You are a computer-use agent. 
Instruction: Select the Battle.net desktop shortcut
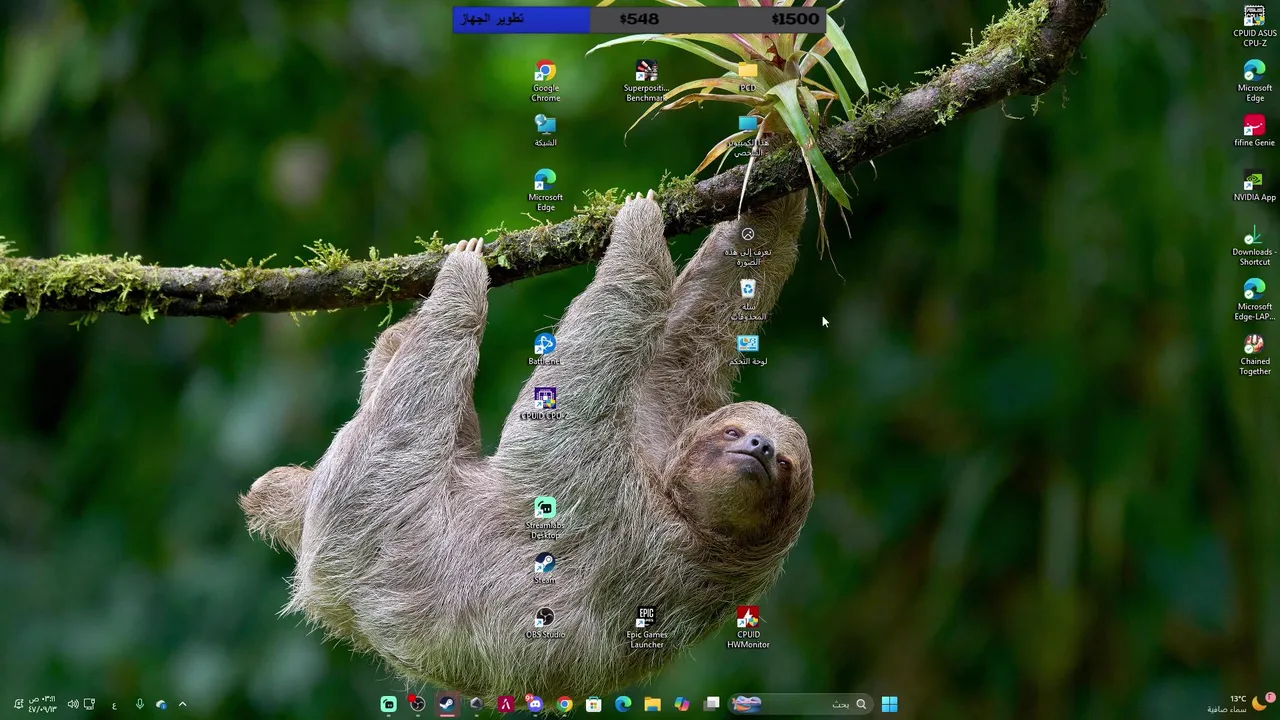click(x=545, y=350)
